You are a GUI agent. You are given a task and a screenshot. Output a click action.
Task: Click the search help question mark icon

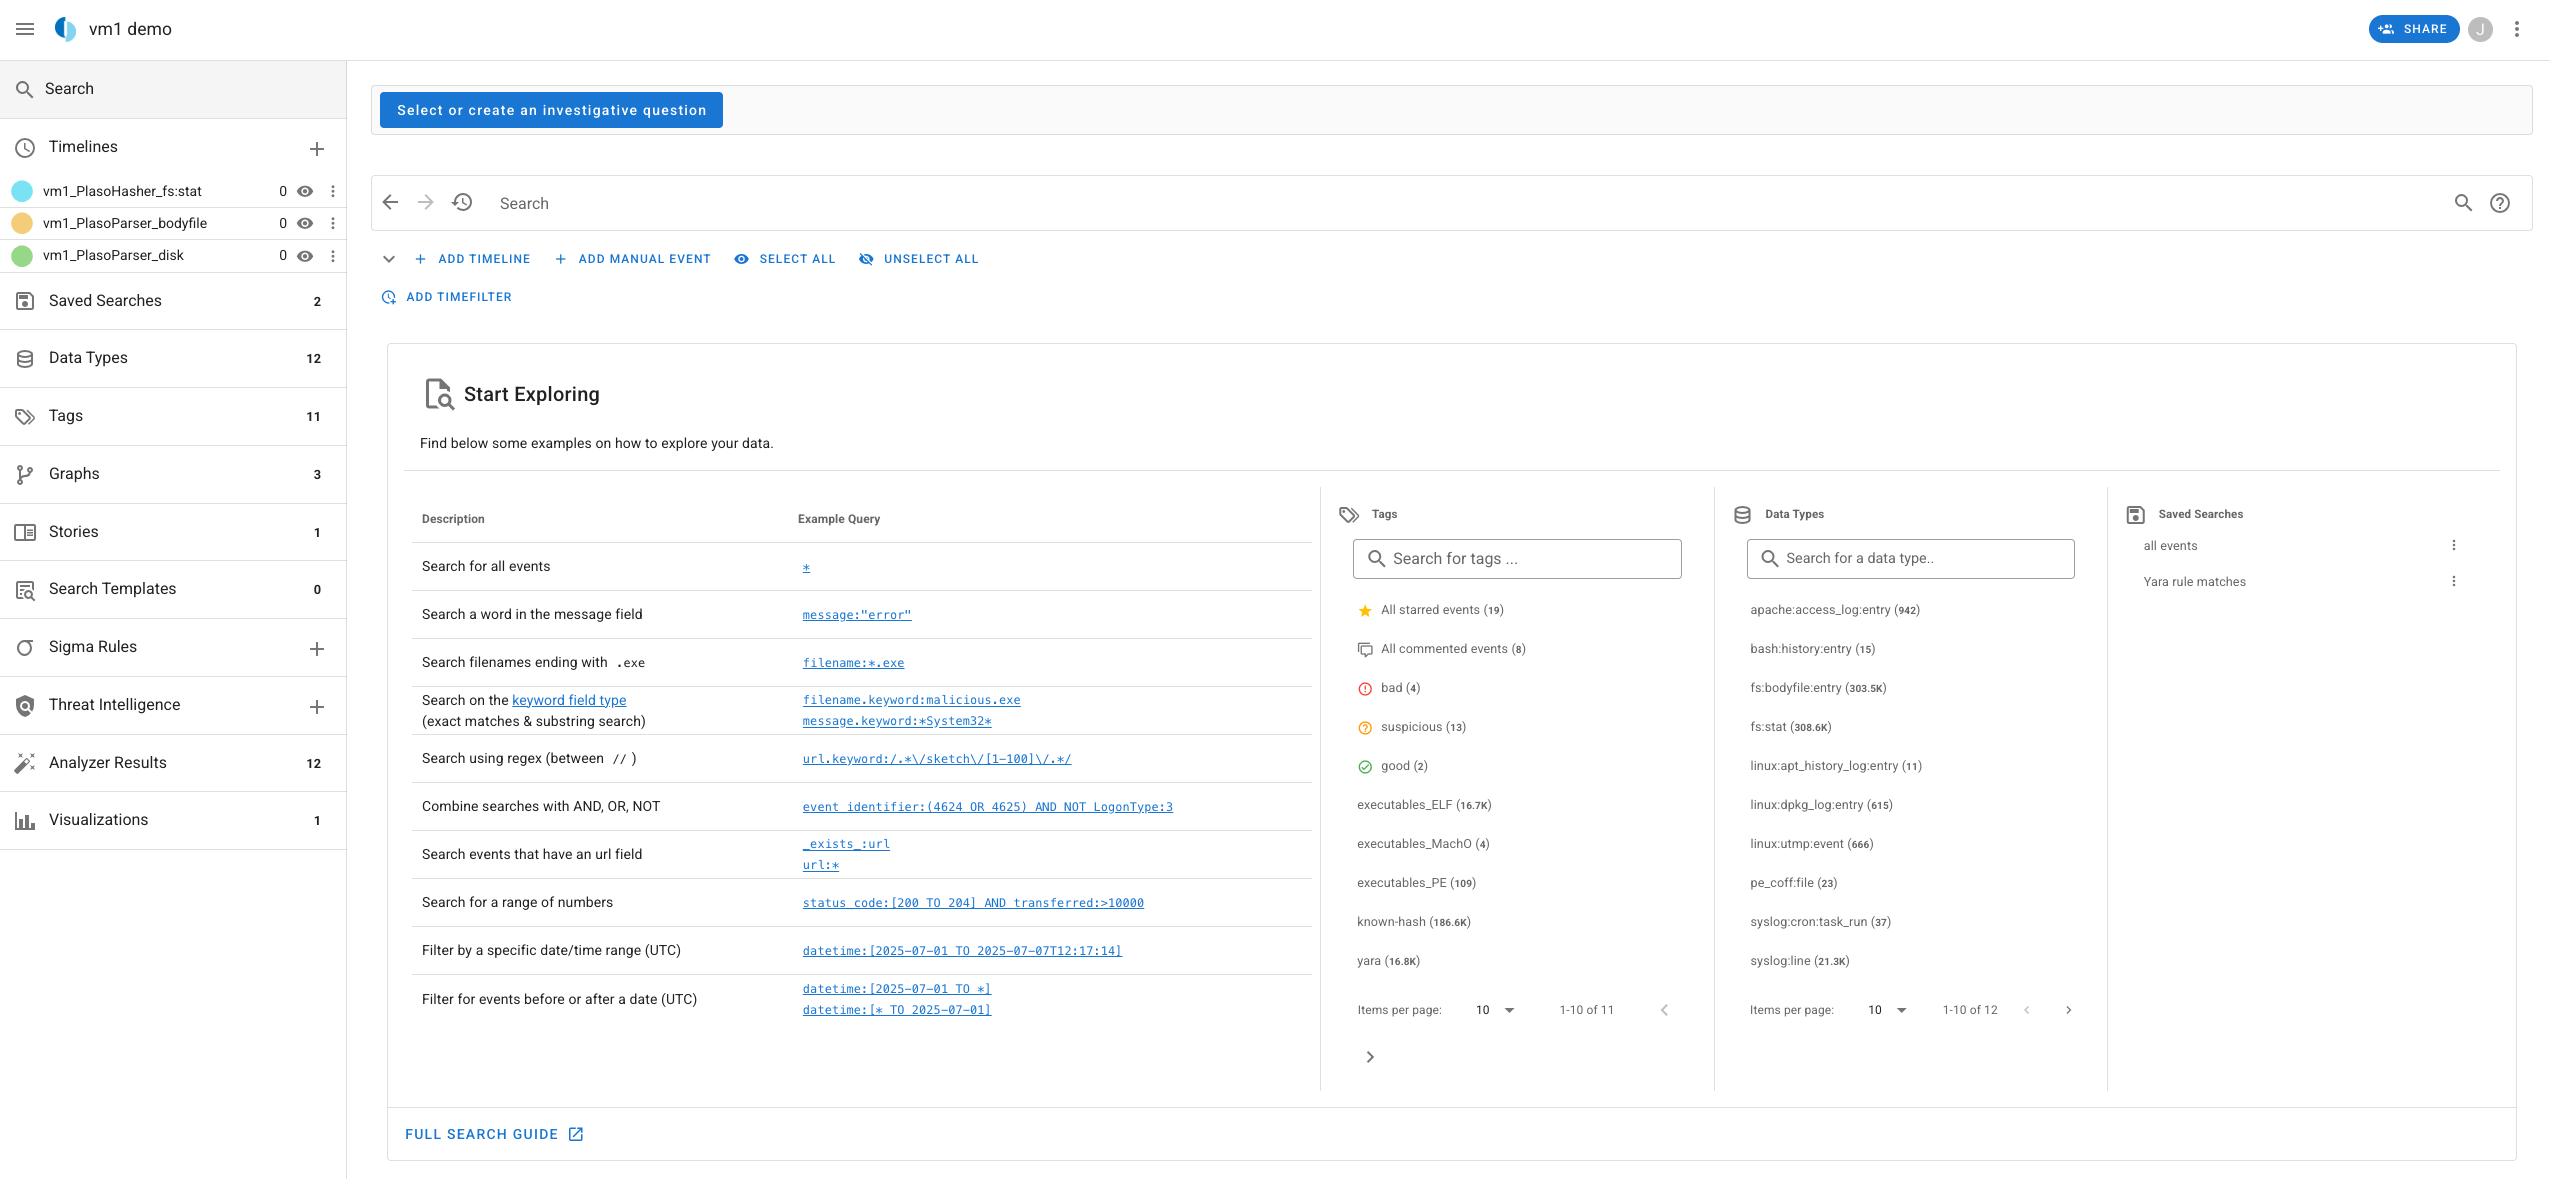point(2499,203)
